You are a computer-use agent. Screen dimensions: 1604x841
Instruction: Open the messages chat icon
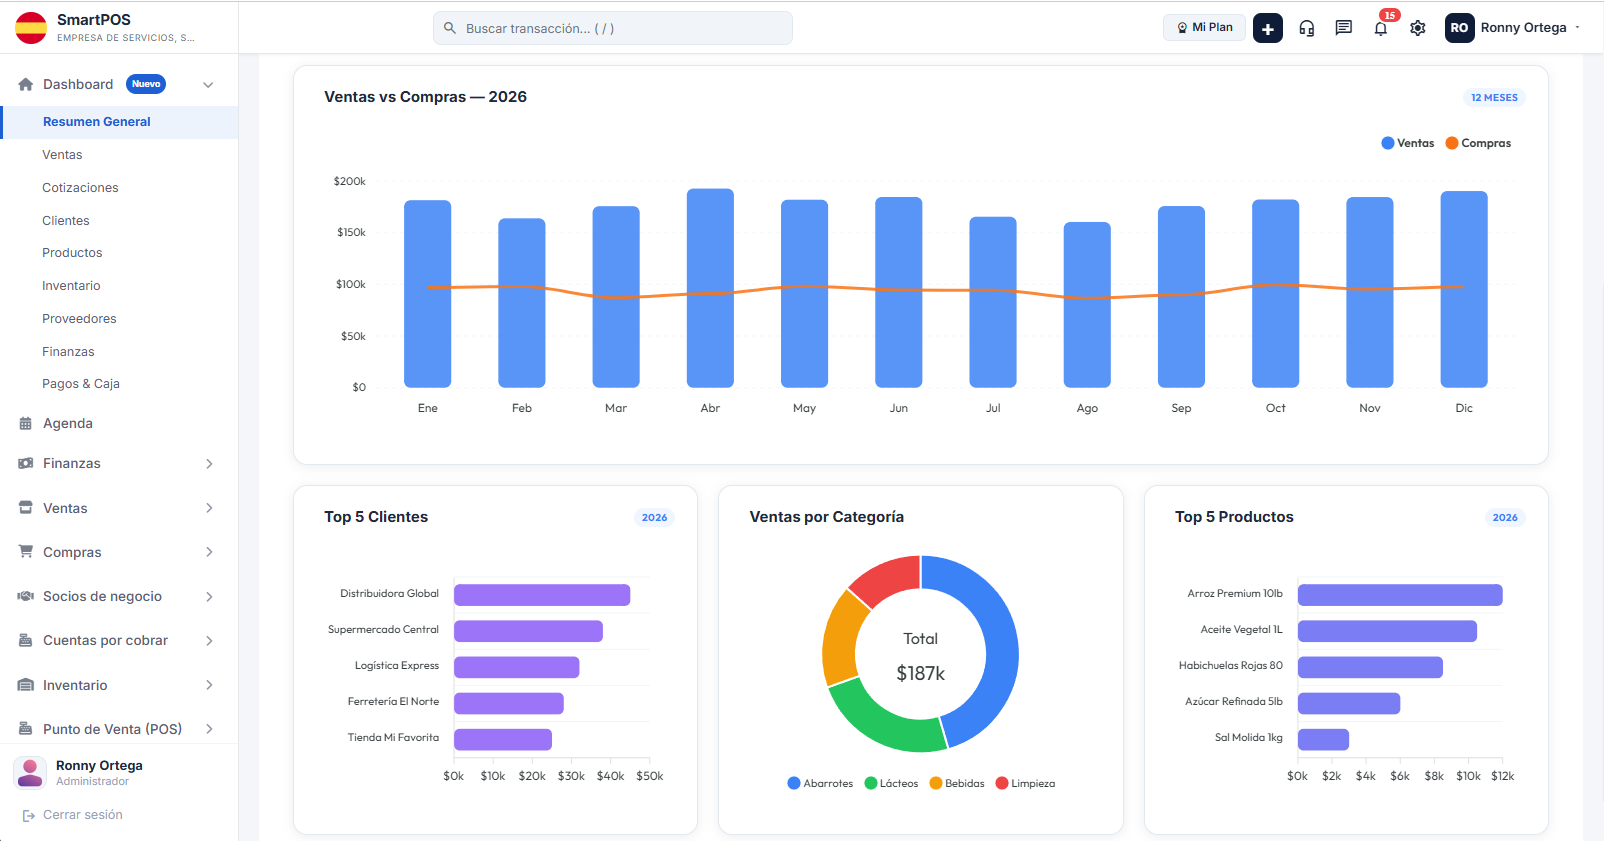(x=1343, y=28)
